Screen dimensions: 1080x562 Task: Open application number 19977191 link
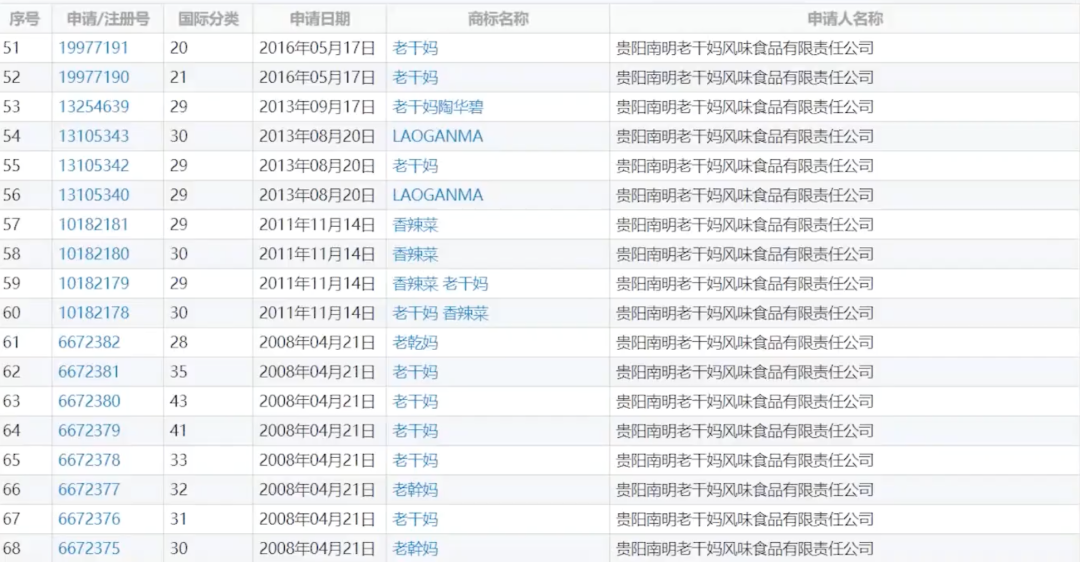pos(93,48)
